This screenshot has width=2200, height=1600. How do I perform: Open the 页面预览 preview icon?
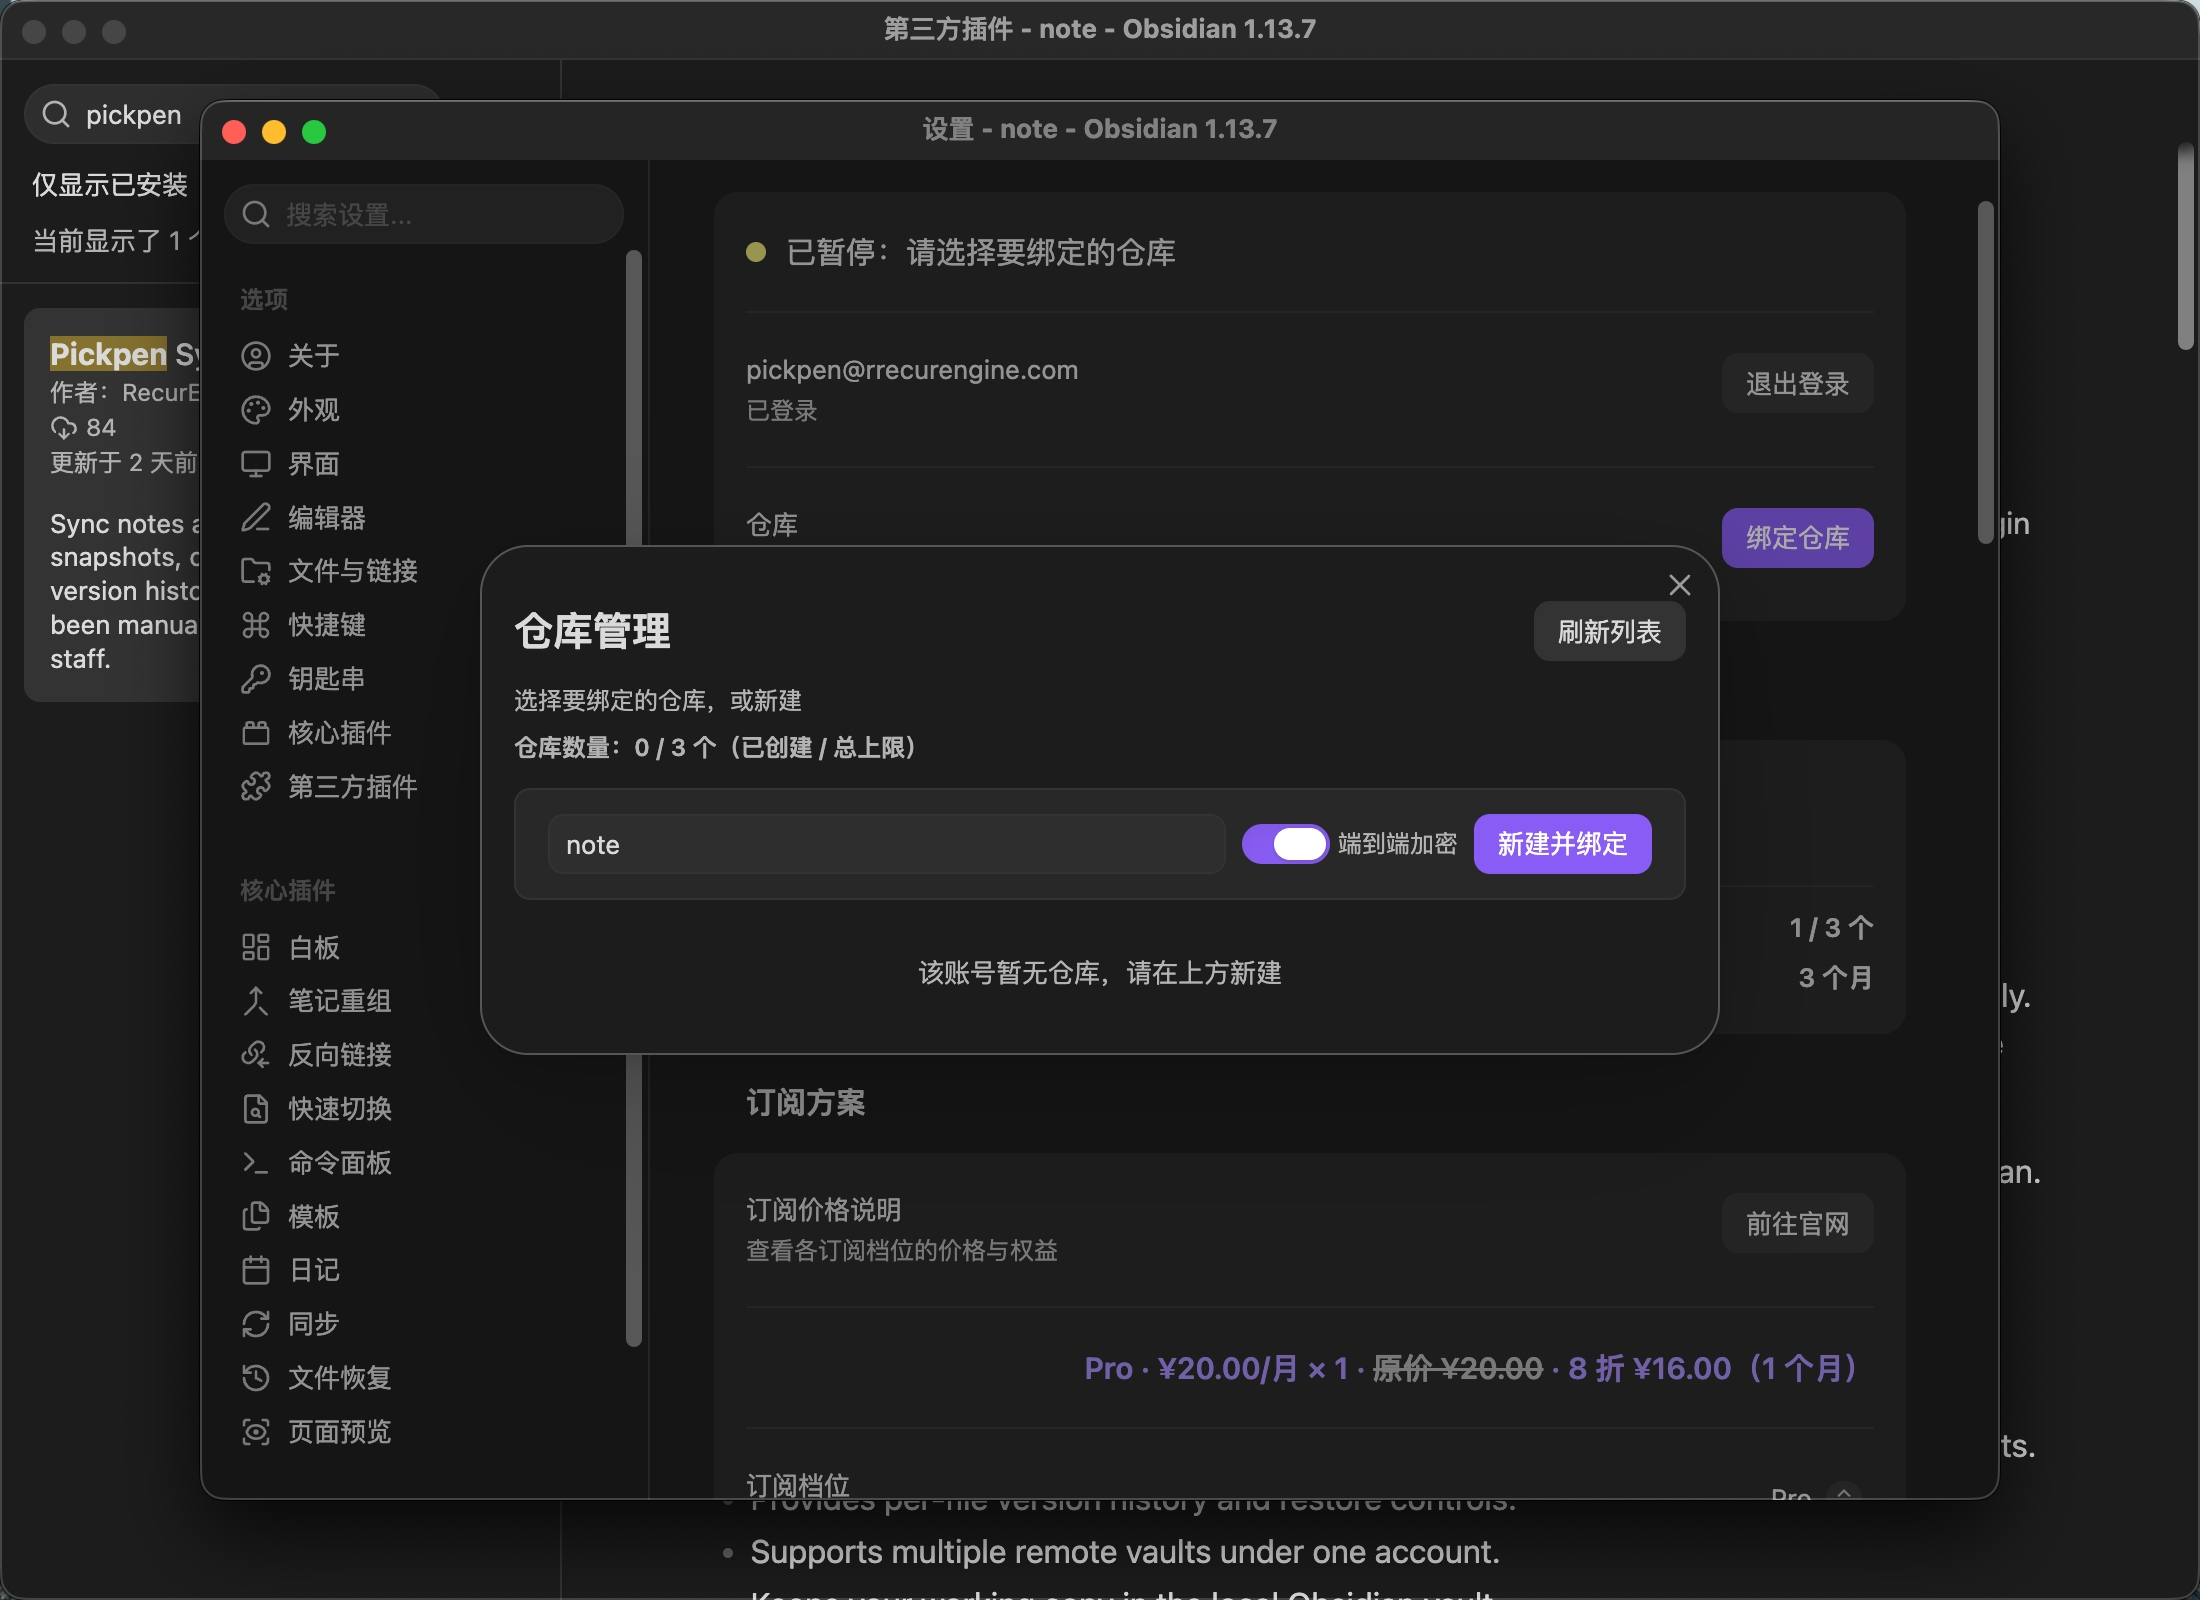coord(256,1432)
